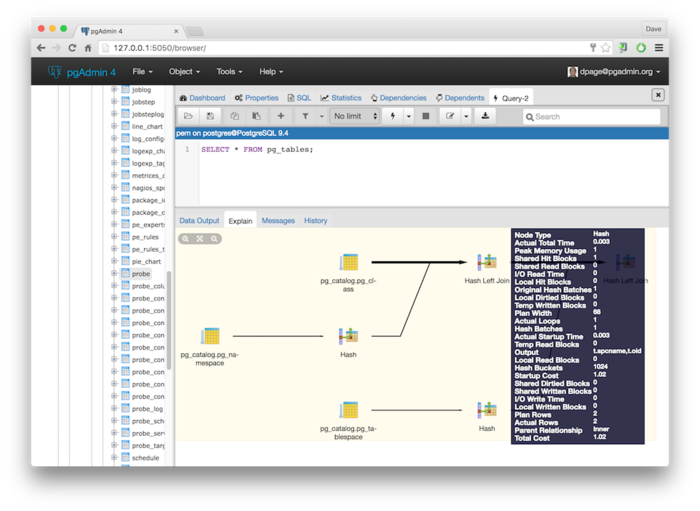Select the joblog table in tree
Screen dimensions: 700x511
point(142,90)
